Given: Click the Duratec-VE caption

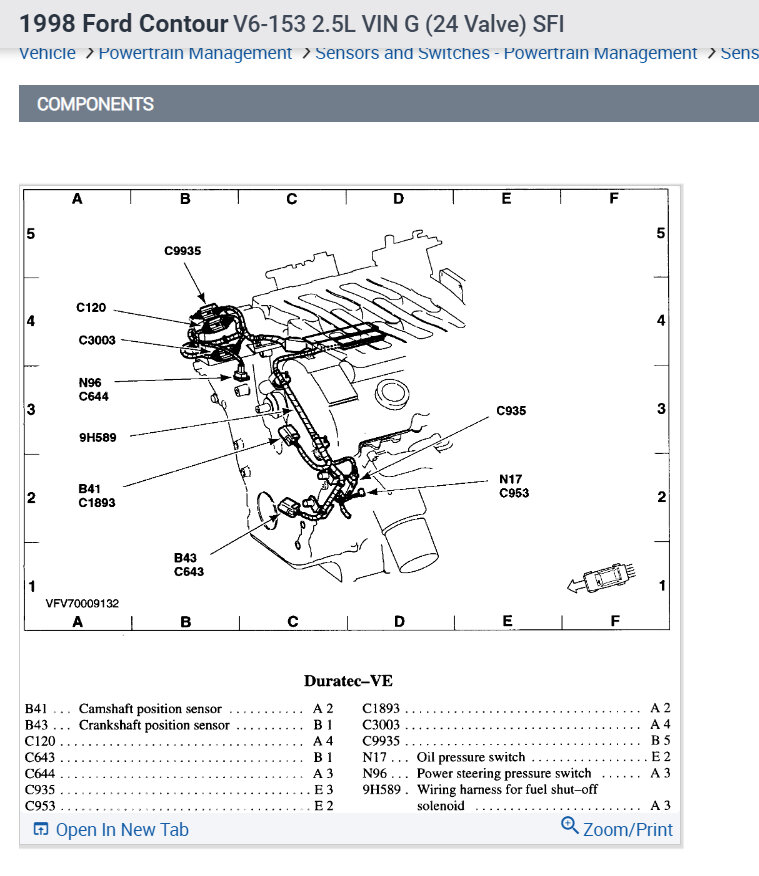Looking at the screenshot, I should (348, 680).
